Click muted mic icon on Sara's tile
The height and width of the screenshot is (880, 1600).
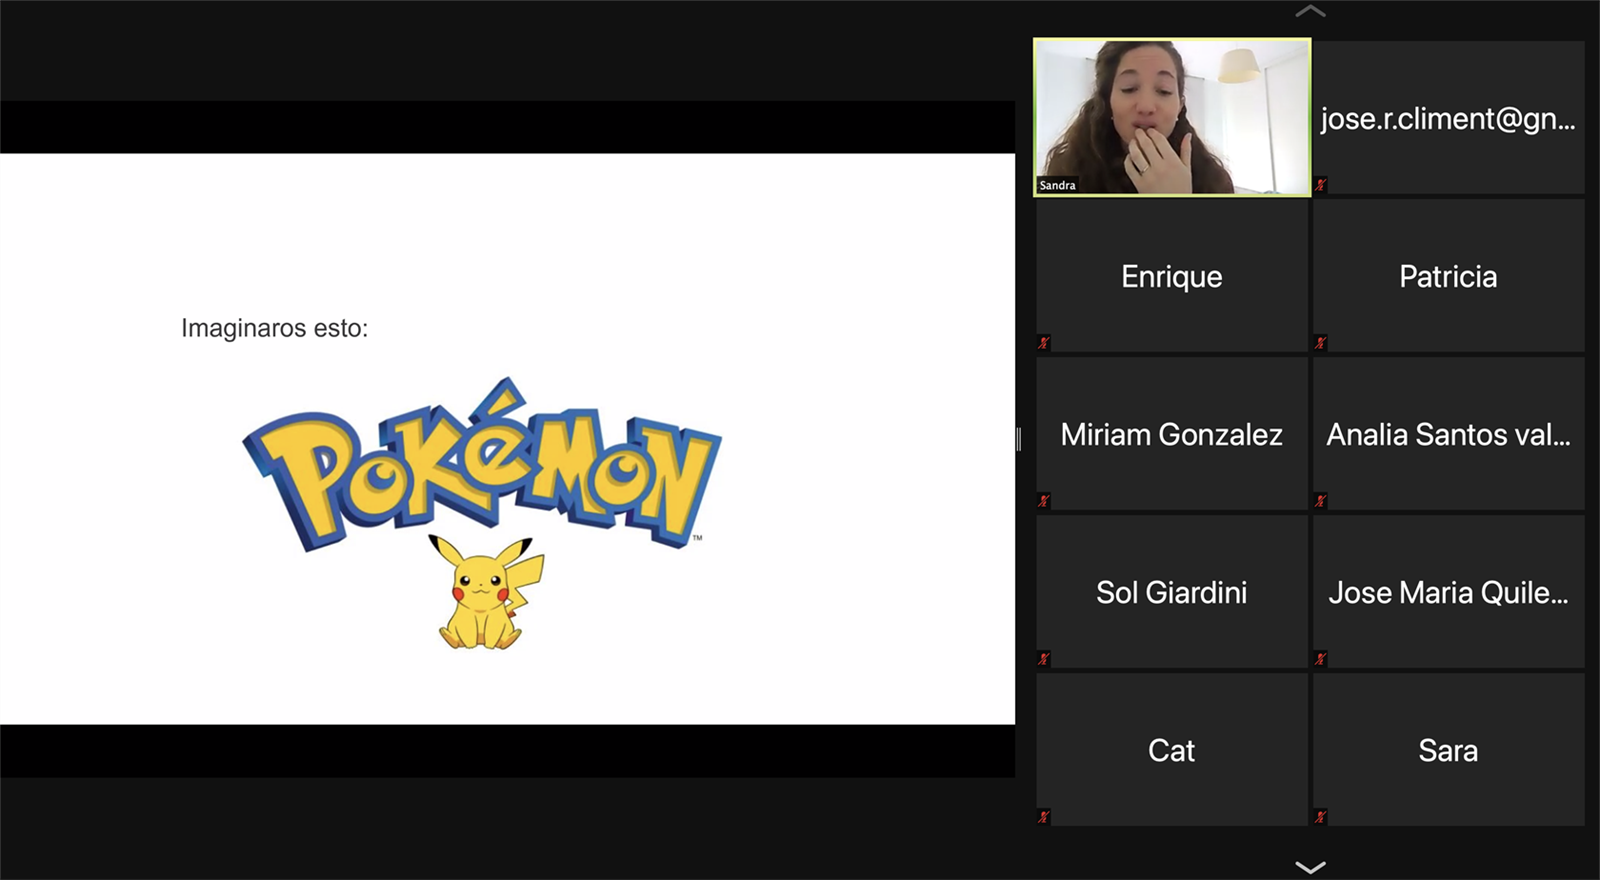pos(1320,817)
